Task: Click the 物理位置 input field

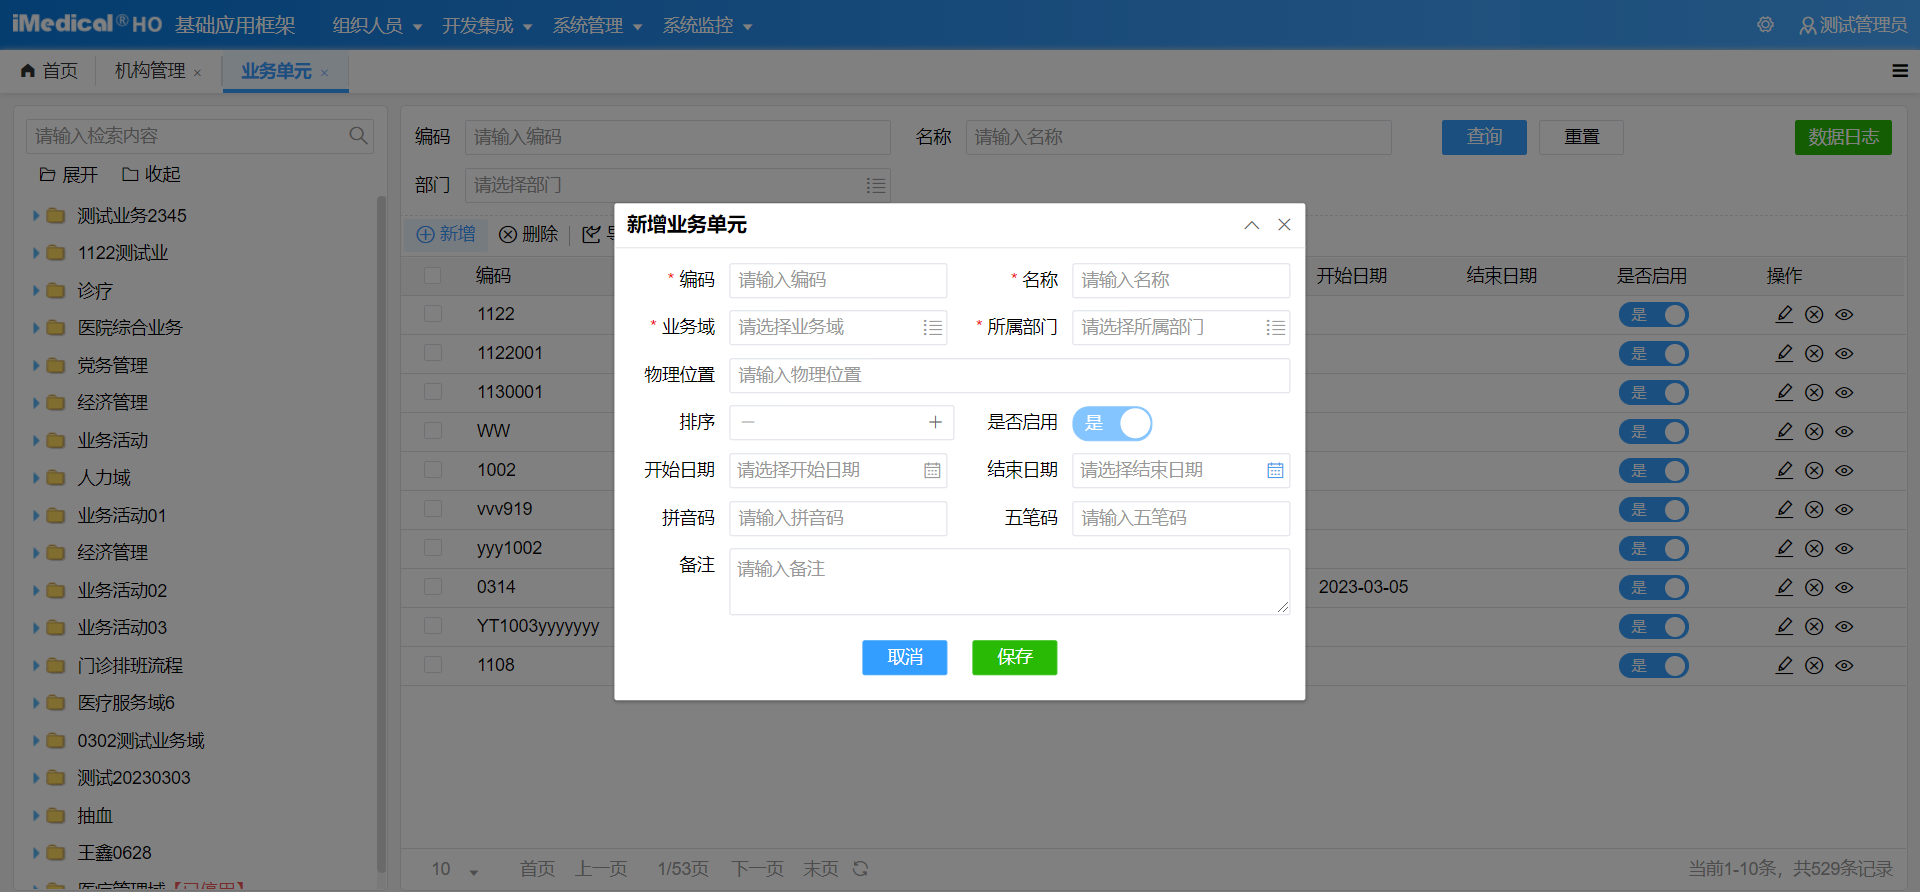Action: click(1009, 376)
